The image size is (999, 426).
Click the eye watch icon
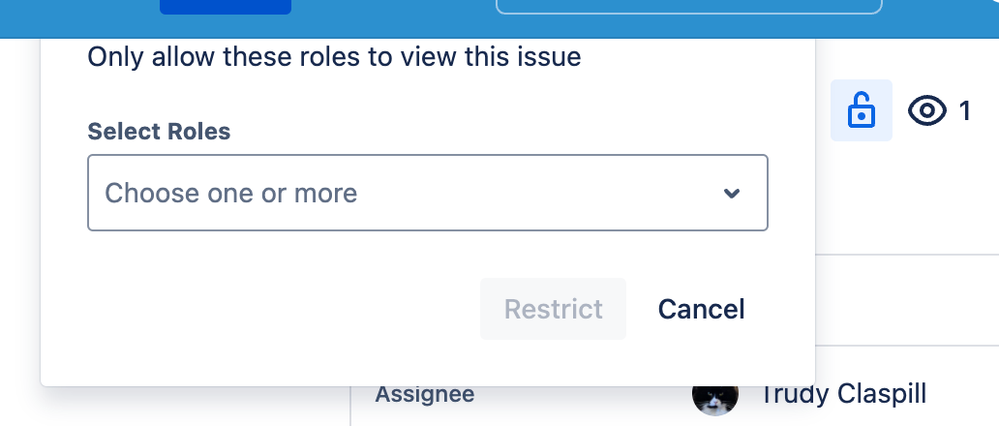[927, 111]
